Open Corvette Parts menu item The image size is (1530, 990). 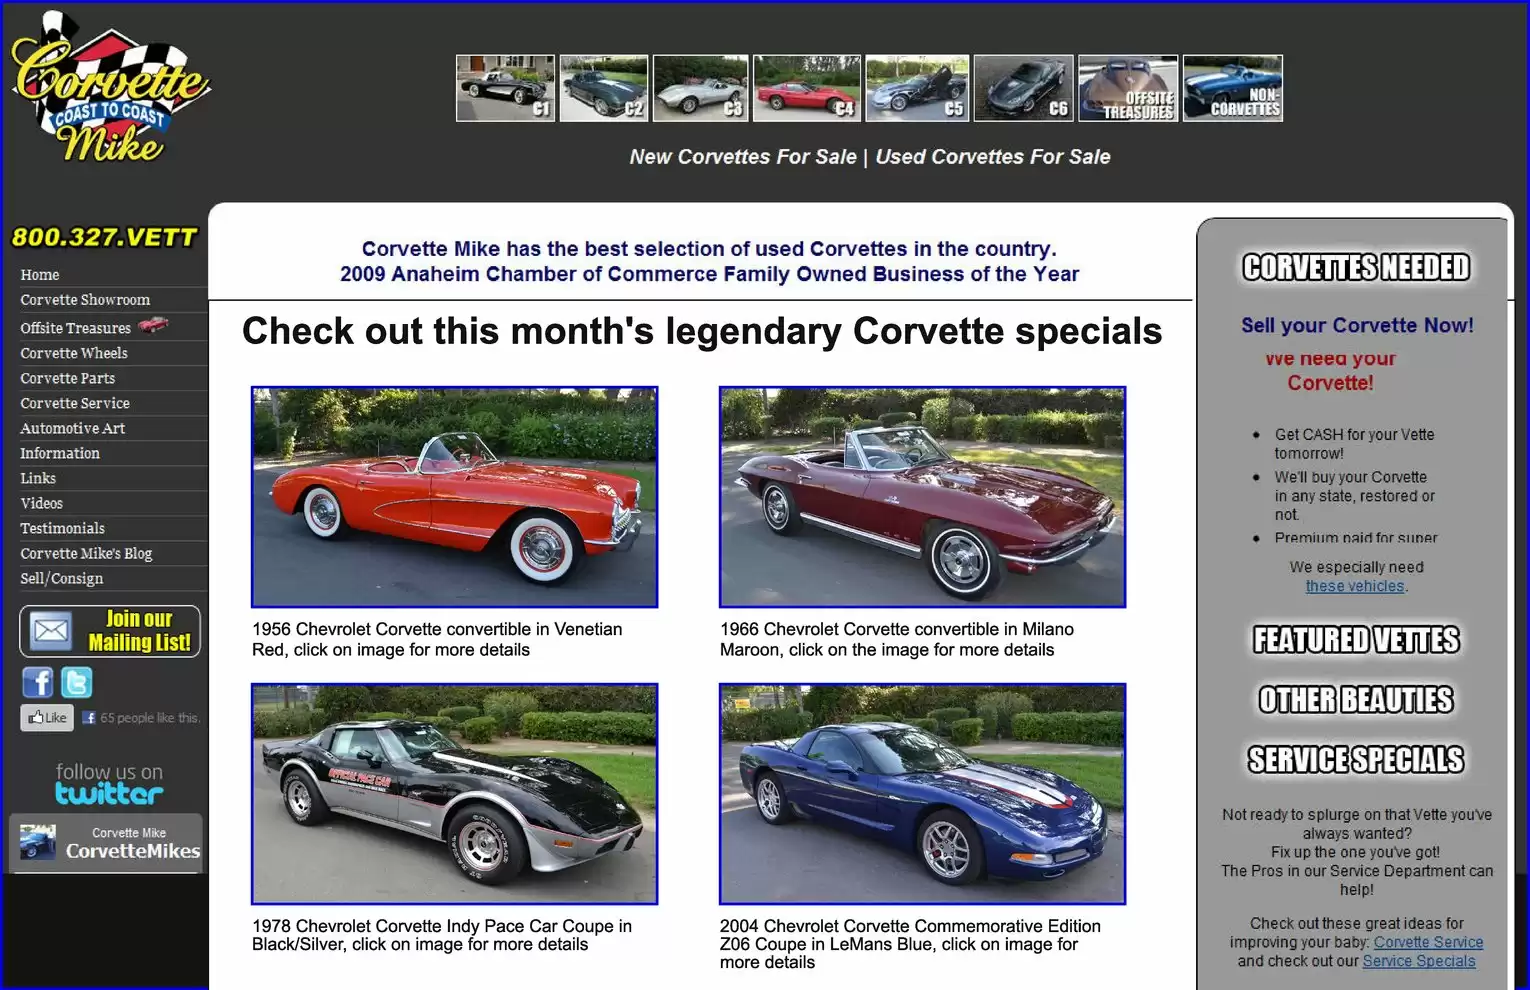tap(68, 378)
